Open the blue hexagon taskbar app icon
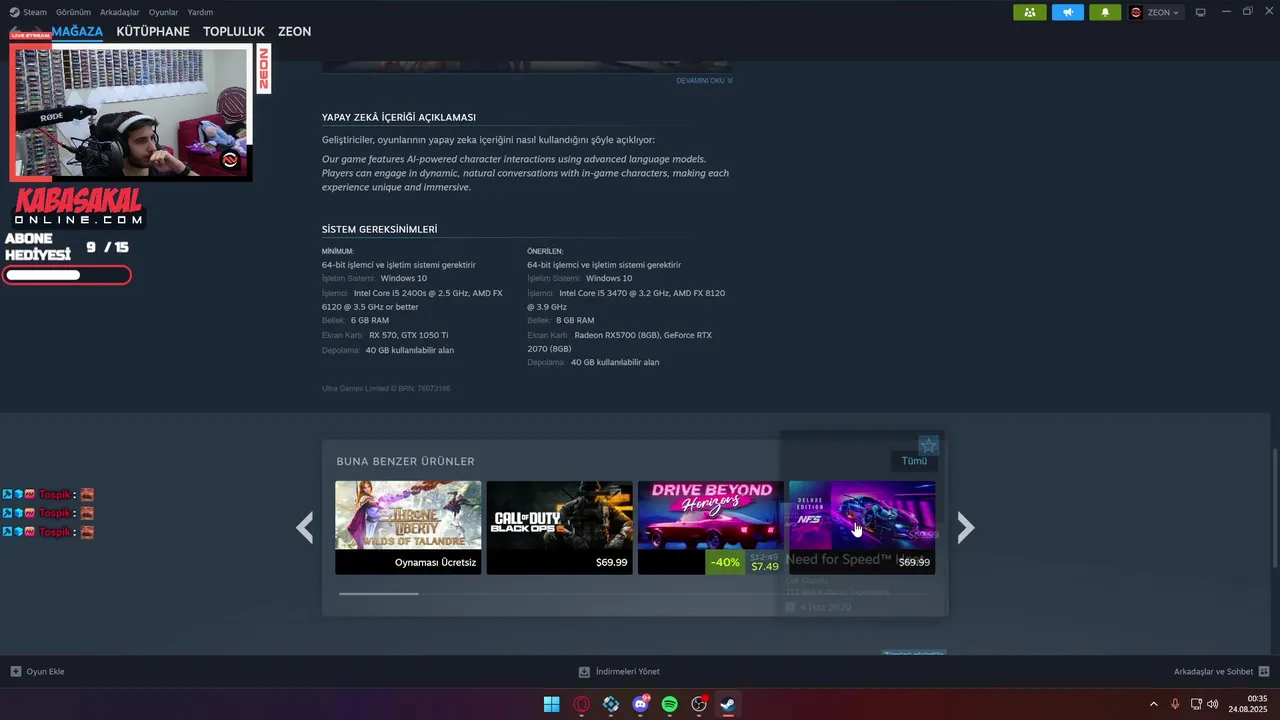The width and height of the screenshot is (1280, 720). 611,704
